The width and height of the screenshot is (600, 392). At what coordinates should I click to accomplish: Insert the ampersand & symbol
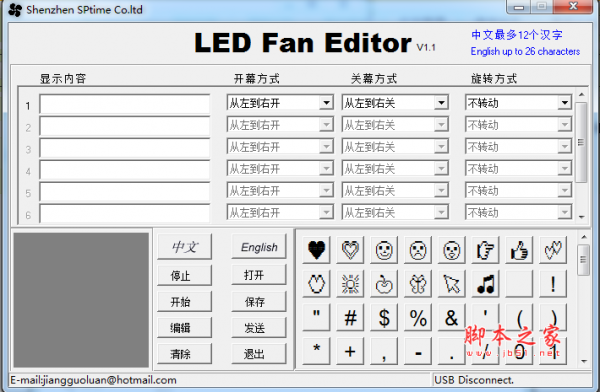click(452, 318)
